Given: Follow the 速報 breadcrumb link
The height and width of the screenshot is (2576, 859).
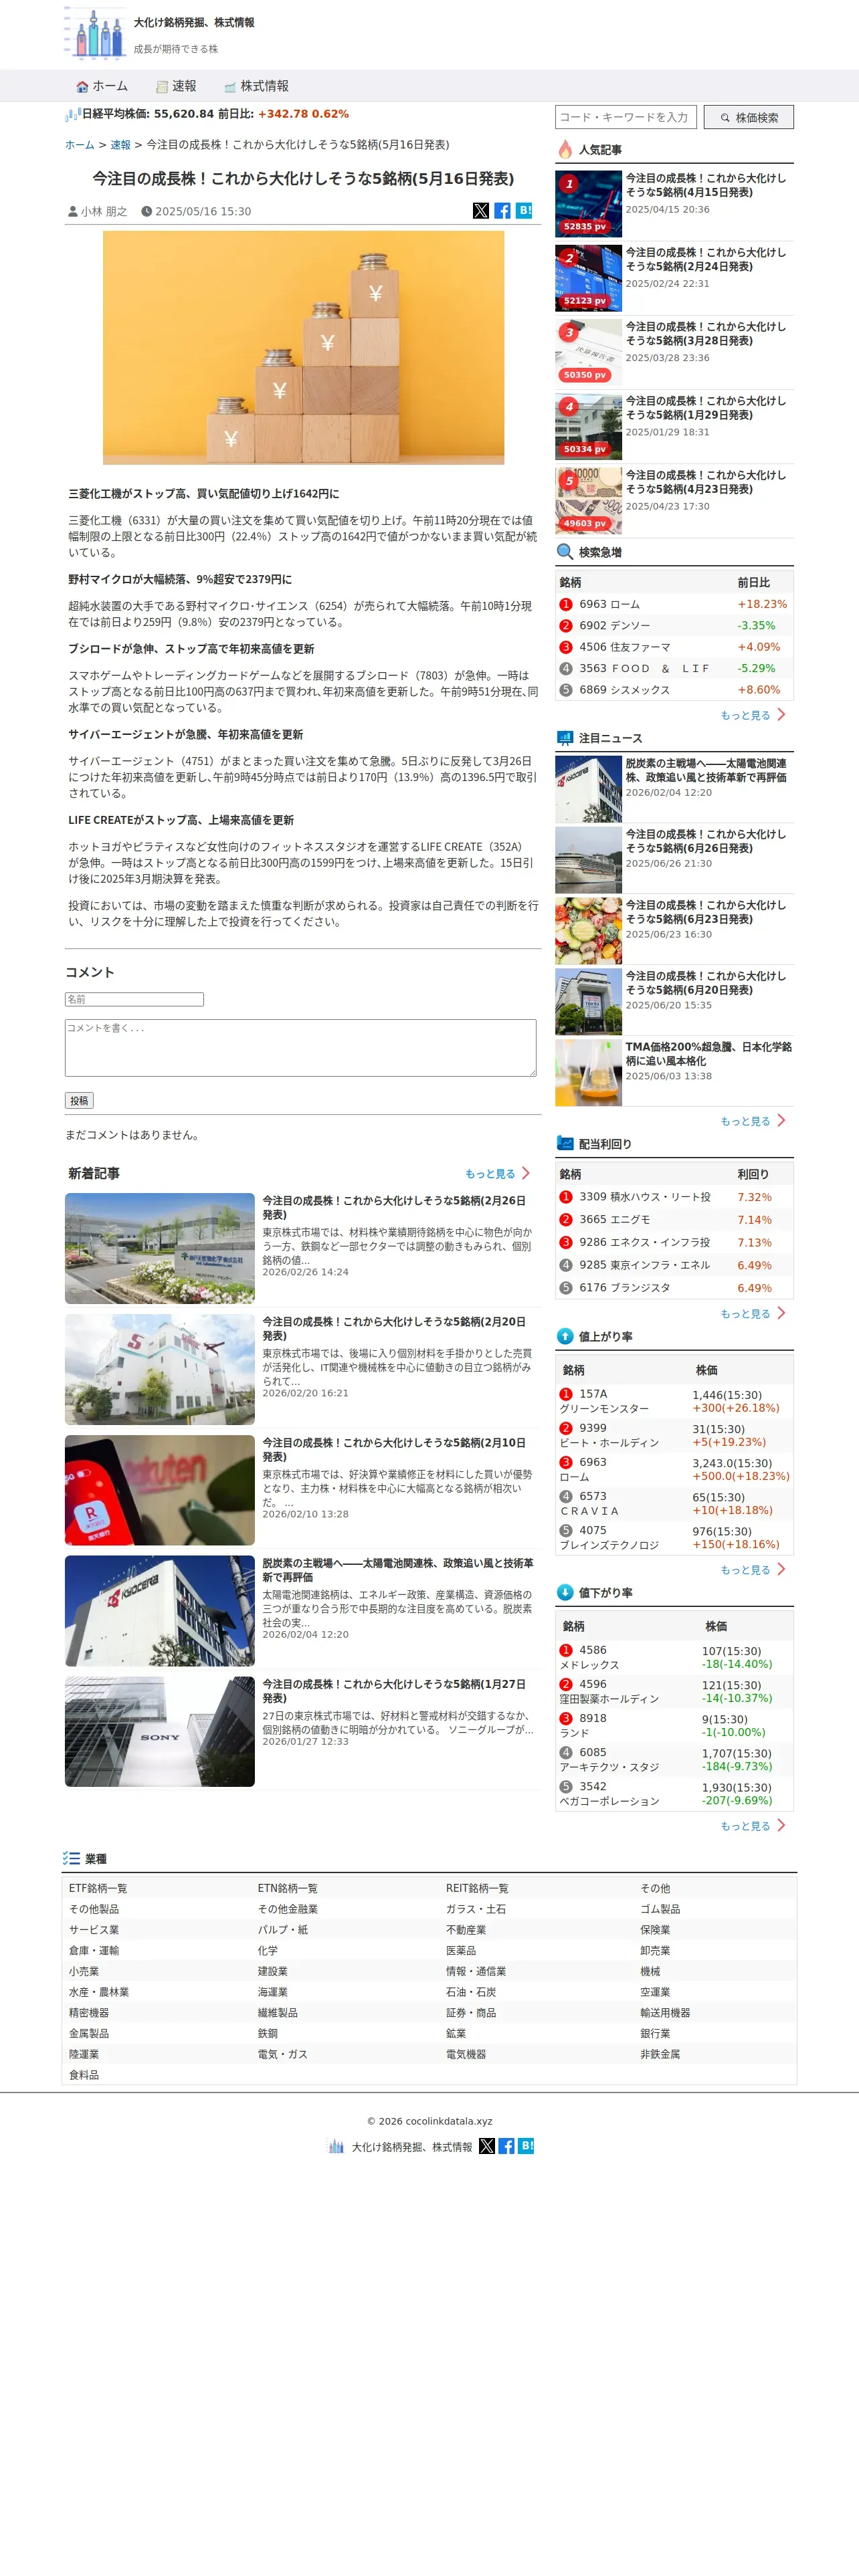Looking at the screenshot, I should point(121,145).
